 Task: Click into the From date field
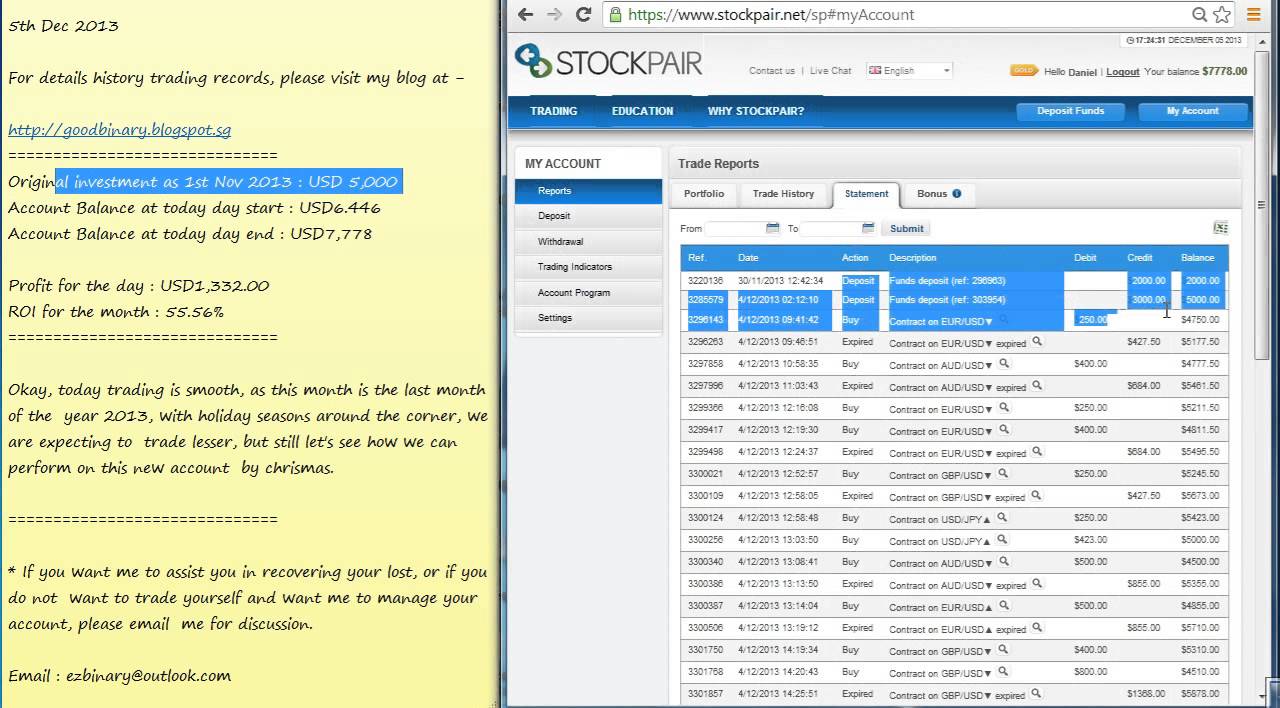point(735,229)
